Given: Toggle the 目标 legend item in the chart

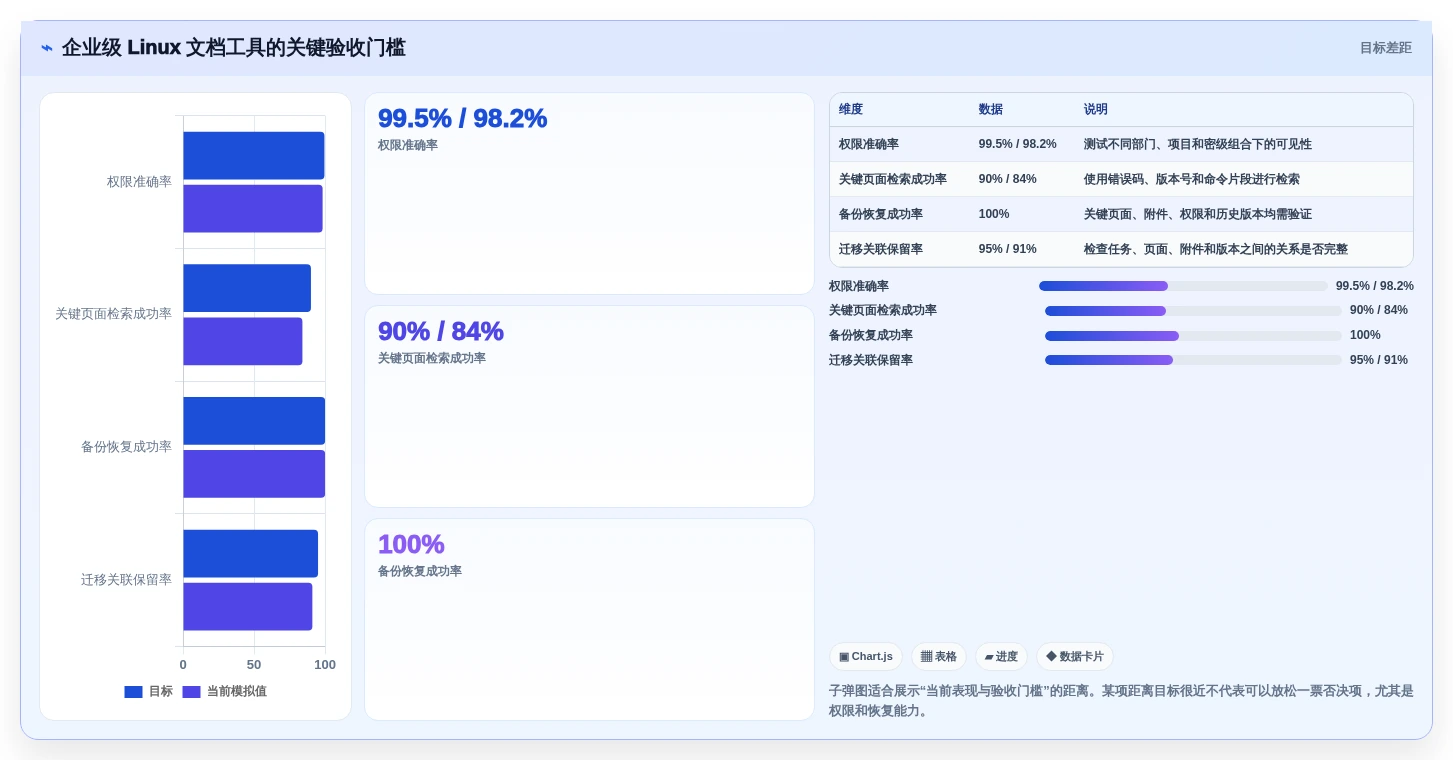Looking at the screenshot, I should coord(148,692).
